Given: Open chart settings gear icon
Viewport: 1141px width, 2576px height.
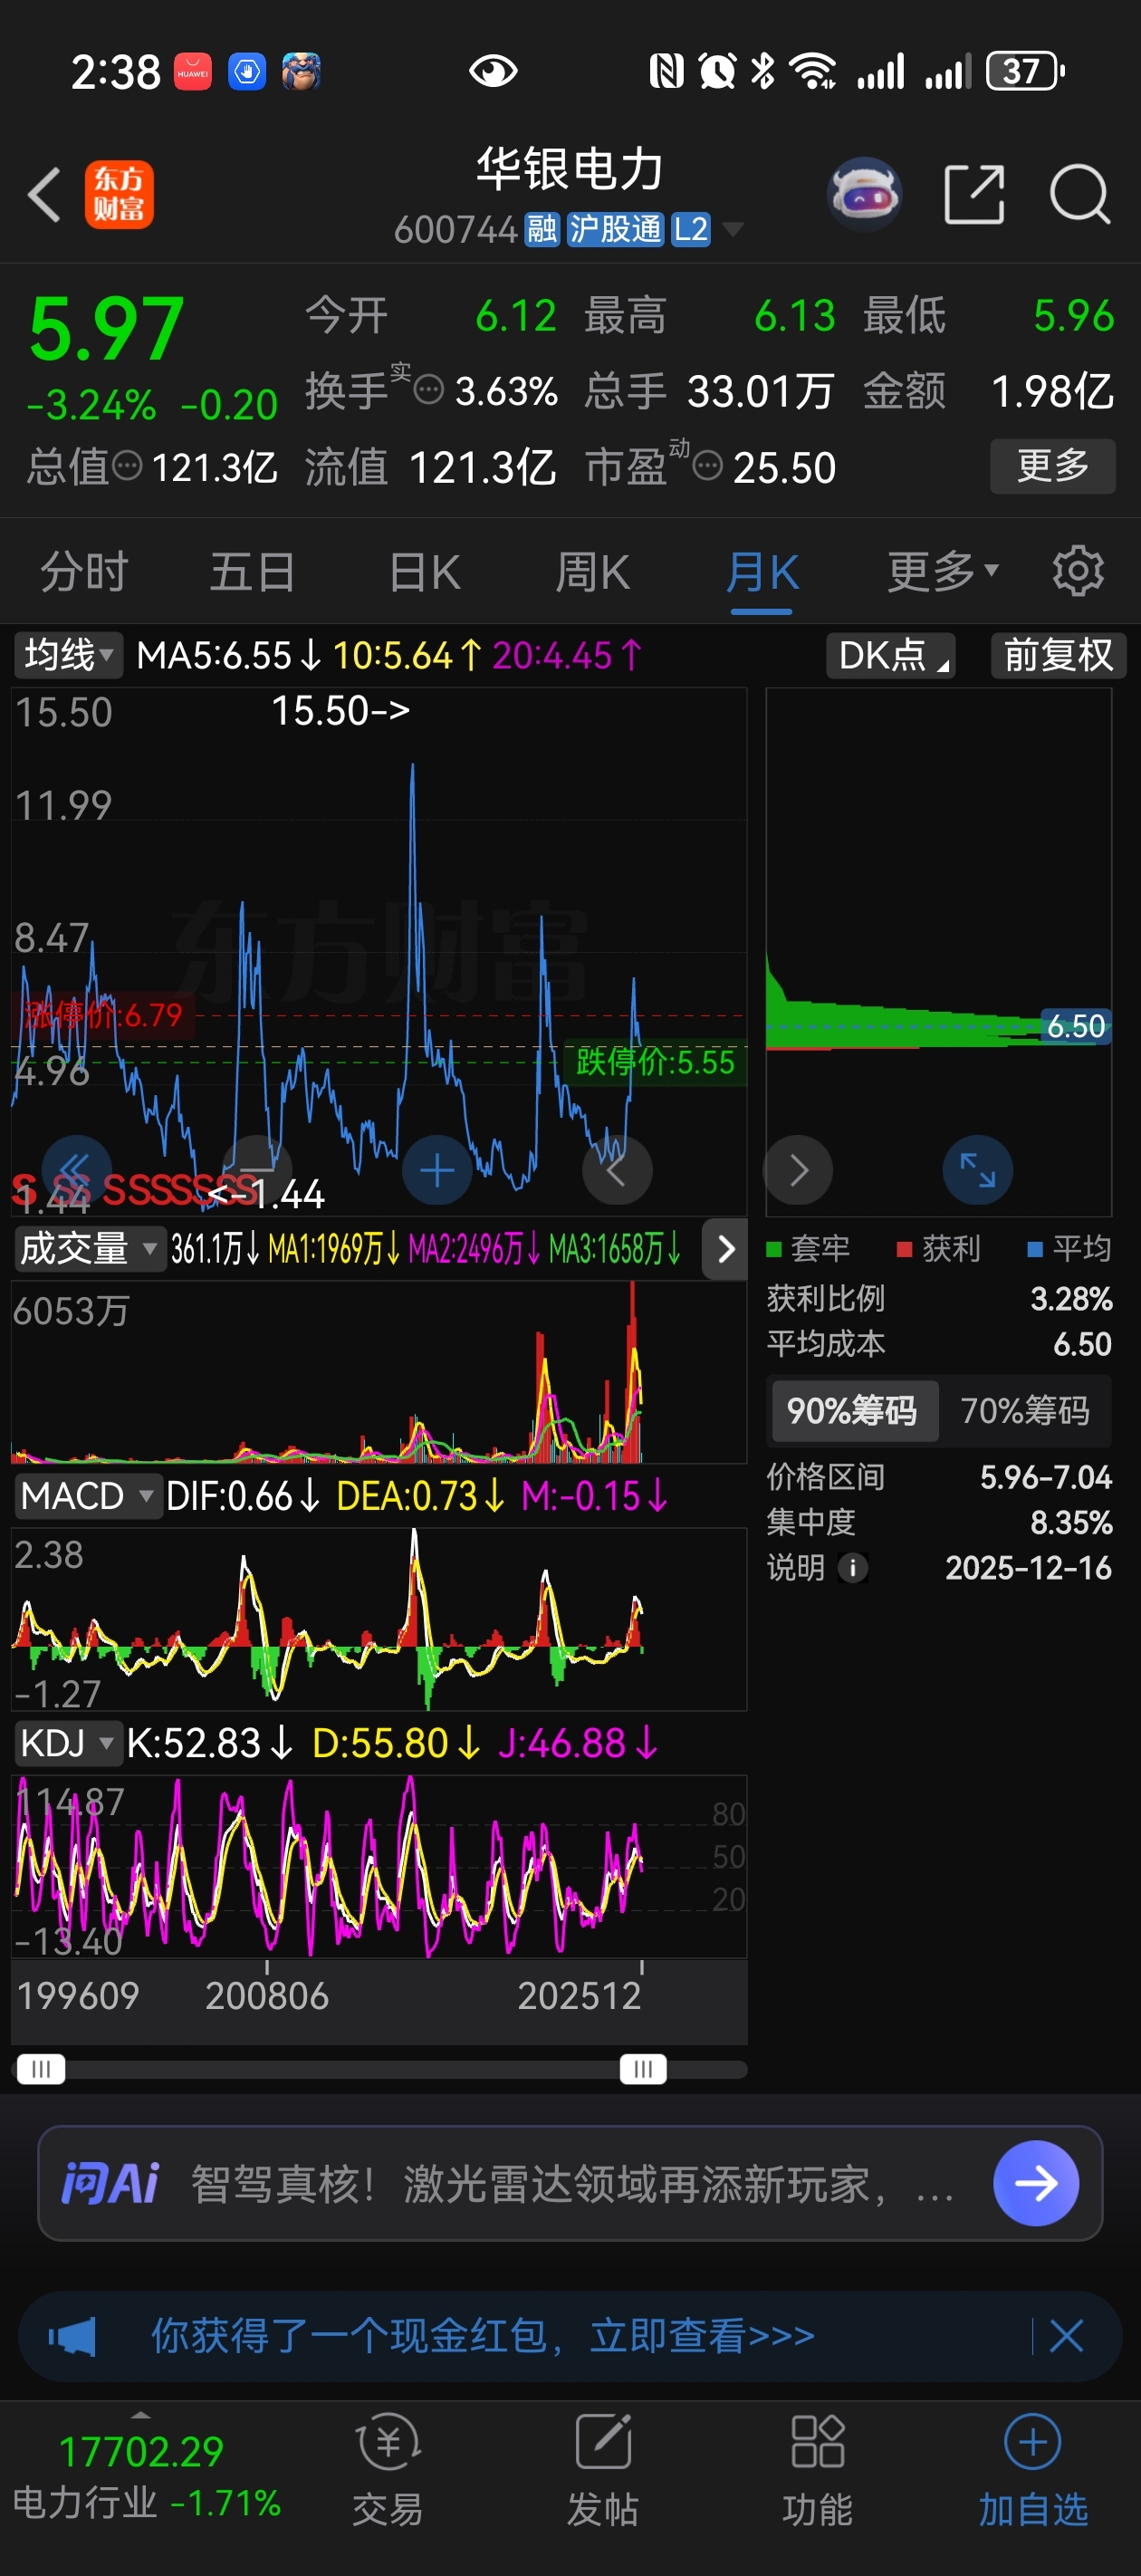Looking at the screenshot, I should [x=1078, y=572].
